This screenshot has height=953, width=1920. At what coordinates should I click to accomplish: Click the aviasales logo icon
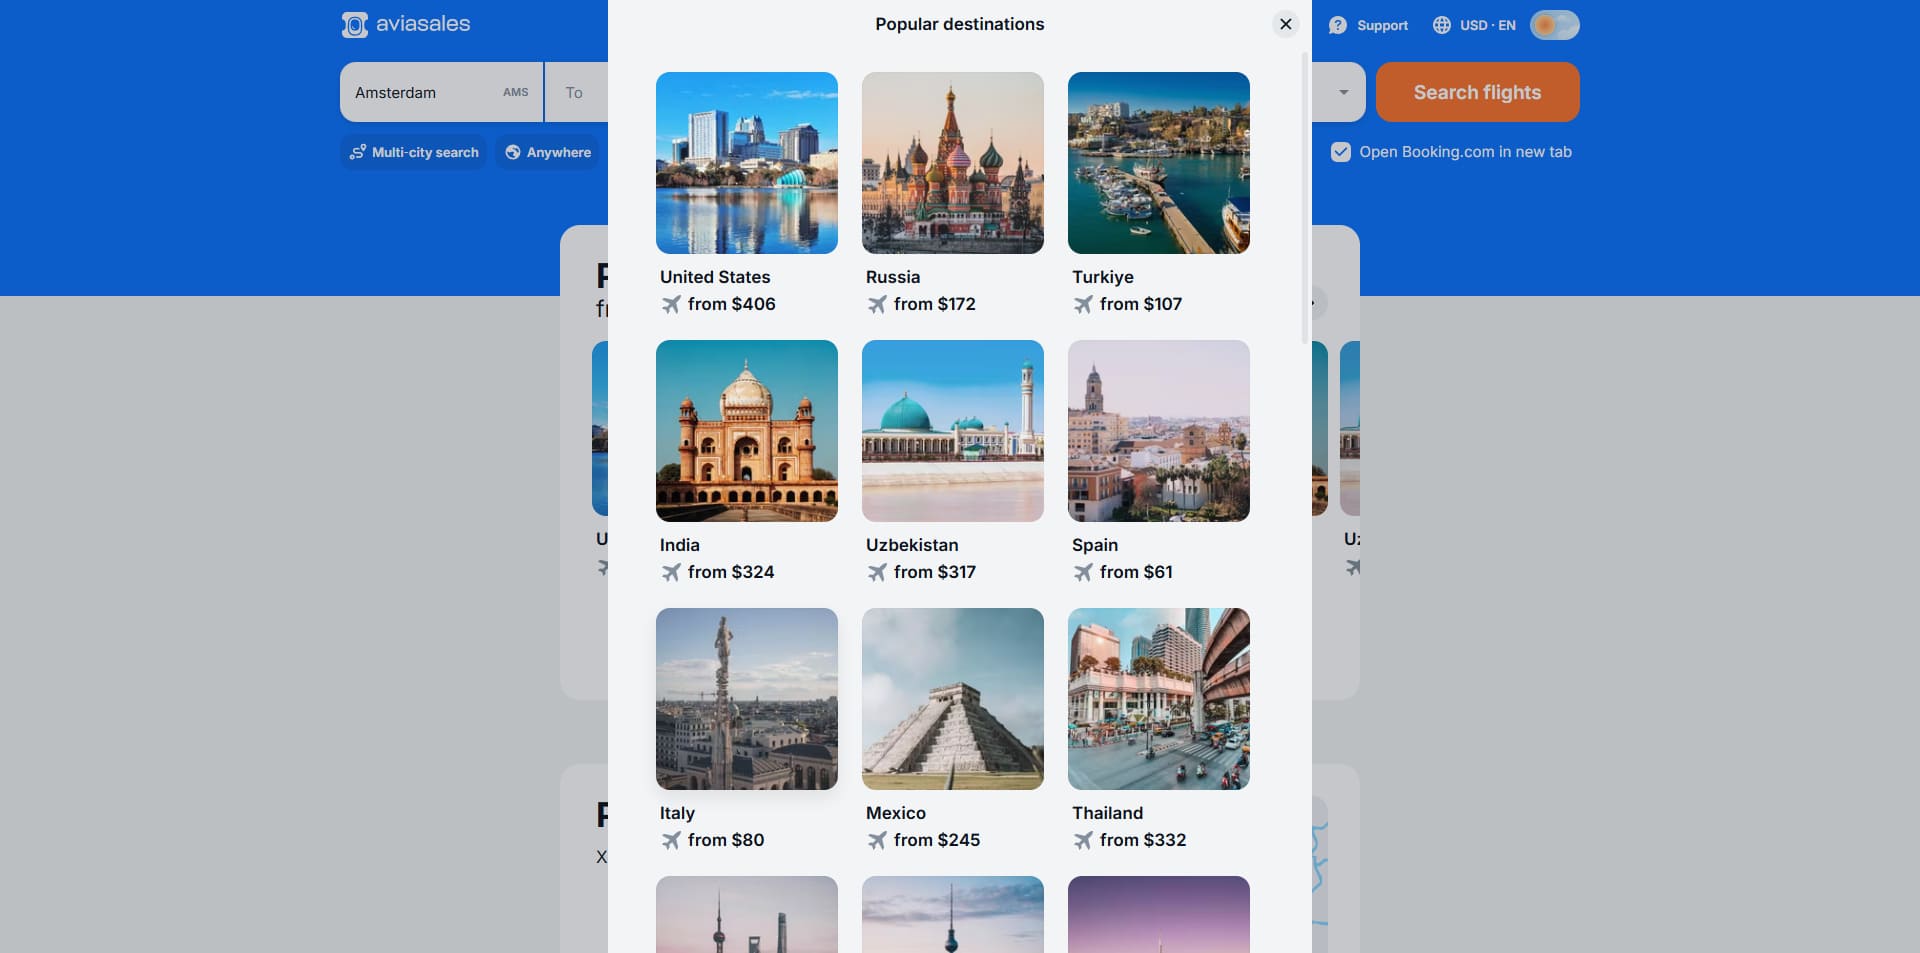[x=354, y=25]
